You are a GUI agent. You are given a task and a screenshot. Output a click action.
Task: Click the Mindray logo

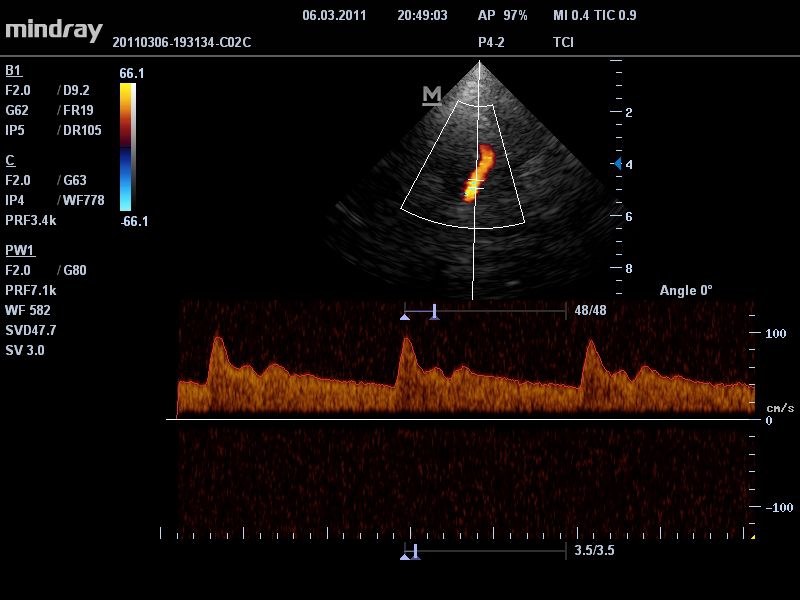point(54,29)
